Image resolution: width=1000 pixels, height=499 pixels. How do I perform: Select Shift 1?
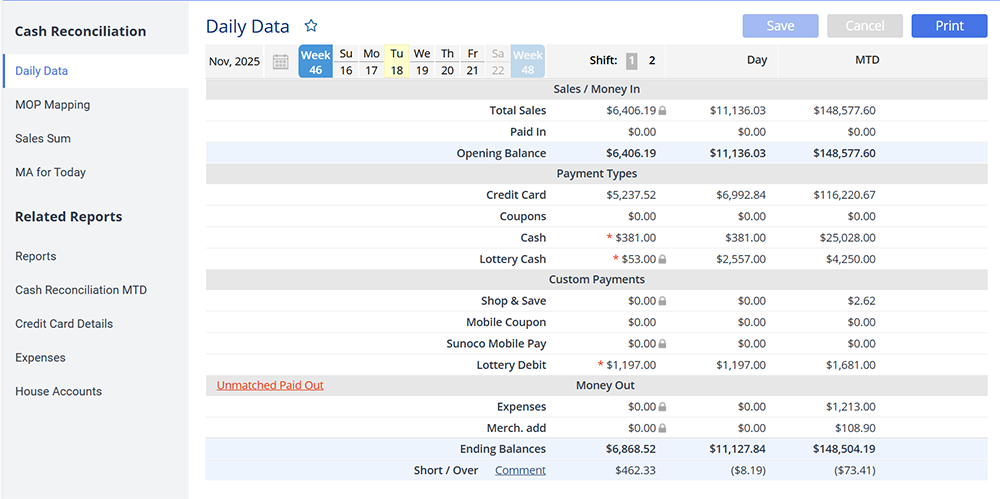point(631,61)
